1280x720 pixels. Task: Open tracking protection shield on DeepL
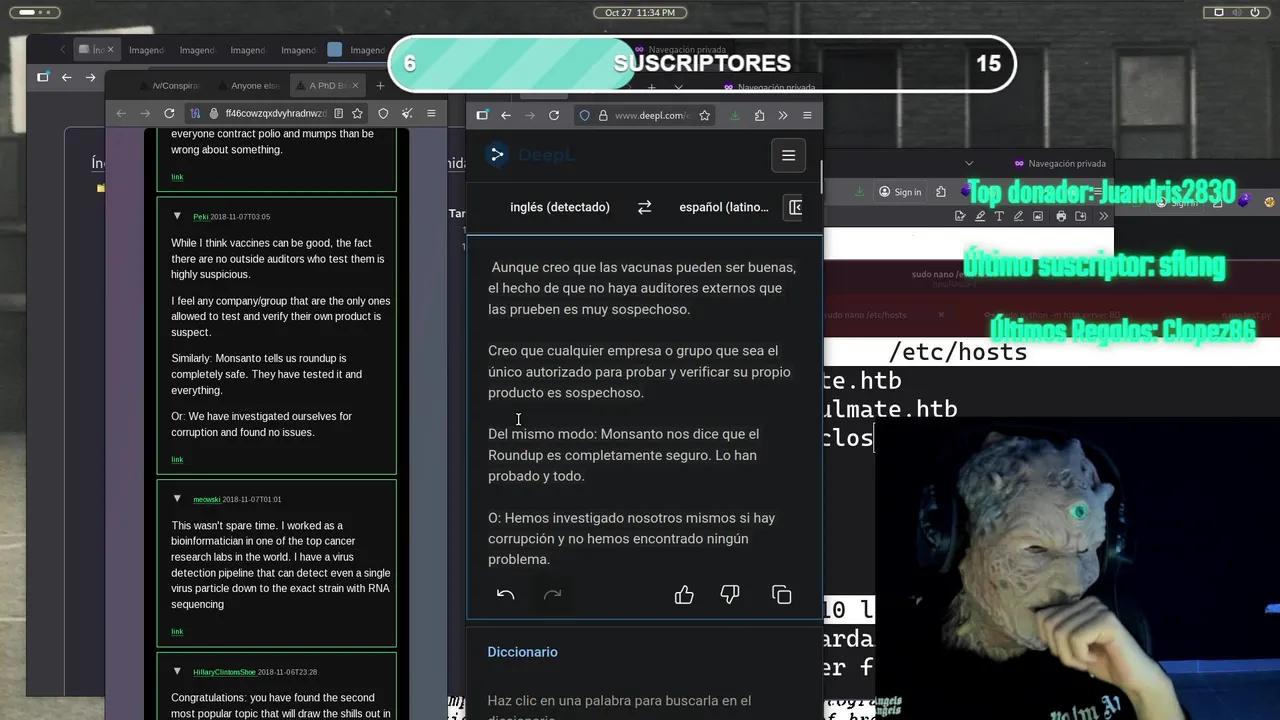[x=585, y=115]
